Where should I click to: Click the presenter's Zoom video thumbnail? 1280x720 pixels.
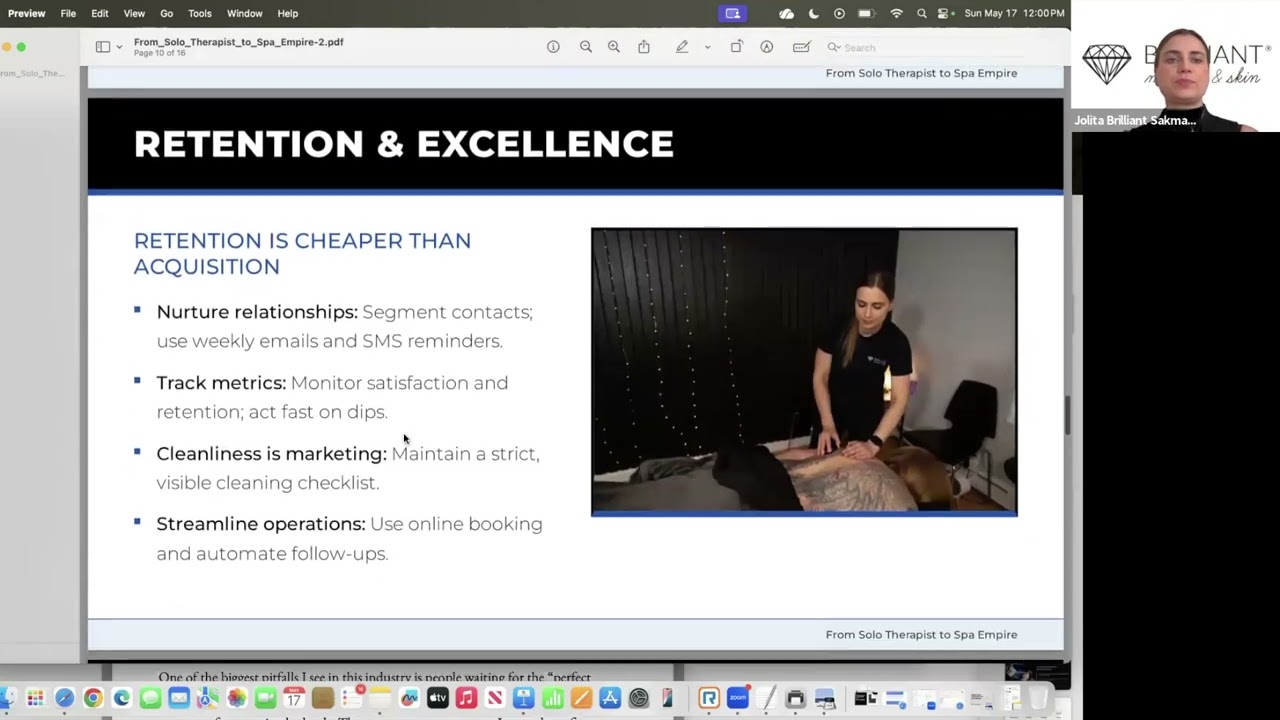(1176, 66)
